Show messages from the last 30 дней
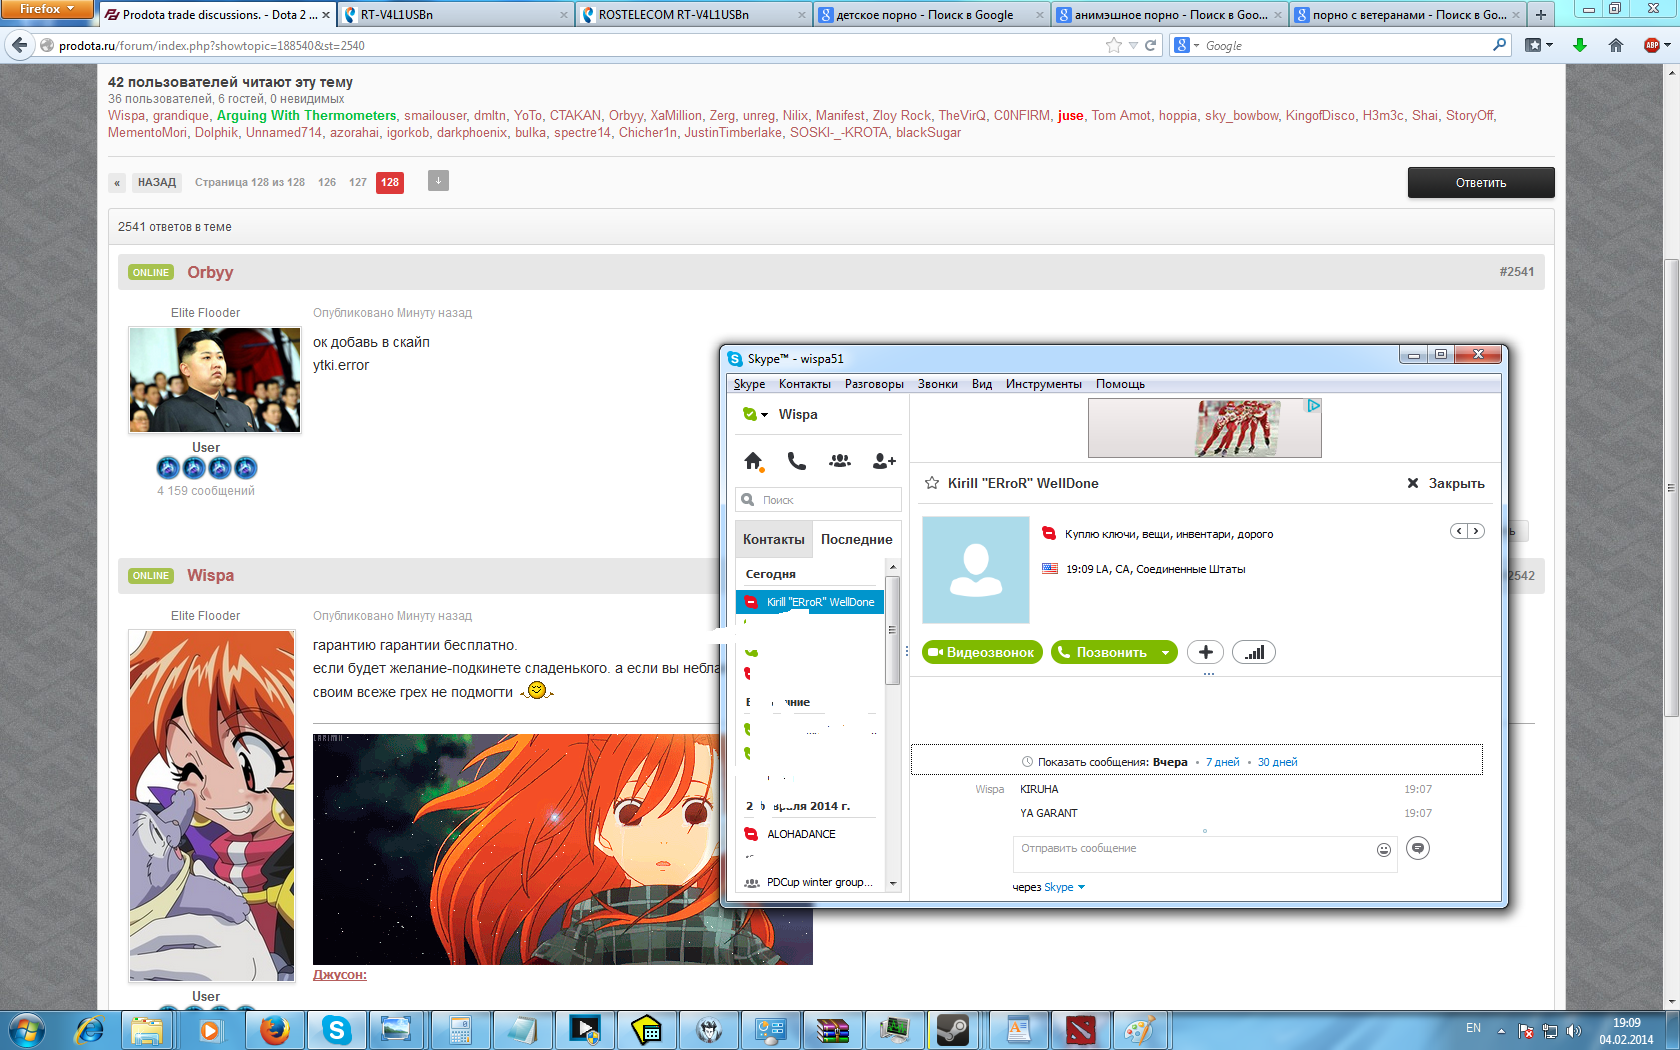 pos(1277,762)
